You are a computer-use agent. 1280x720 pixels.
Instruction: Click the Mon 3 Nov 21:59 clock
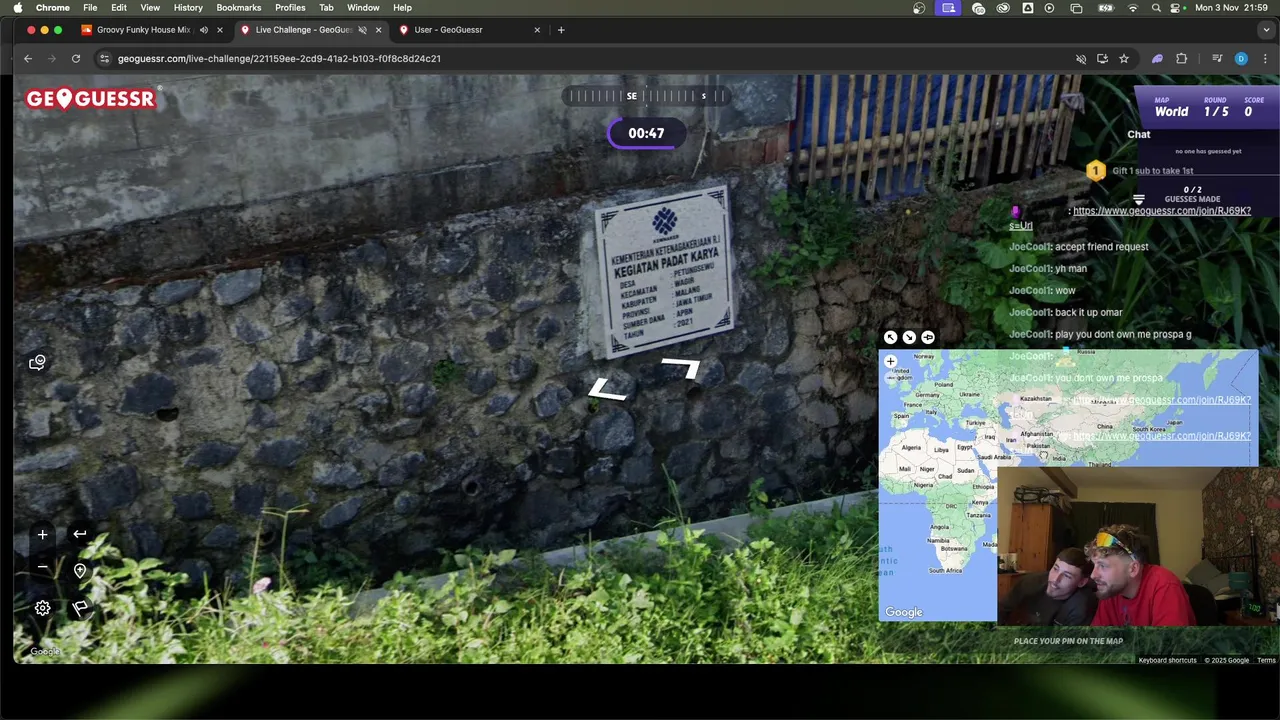pos(1233,7)
